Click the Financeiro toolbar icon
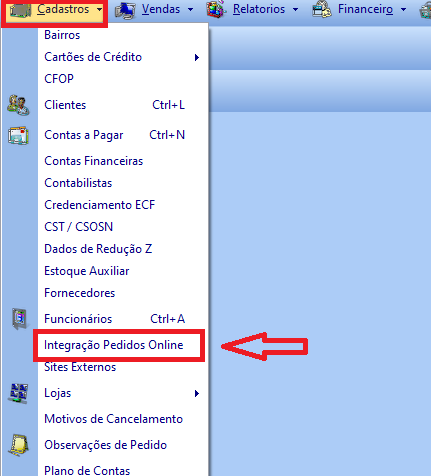This screenshot has height=476, width=431. point(322,10)
